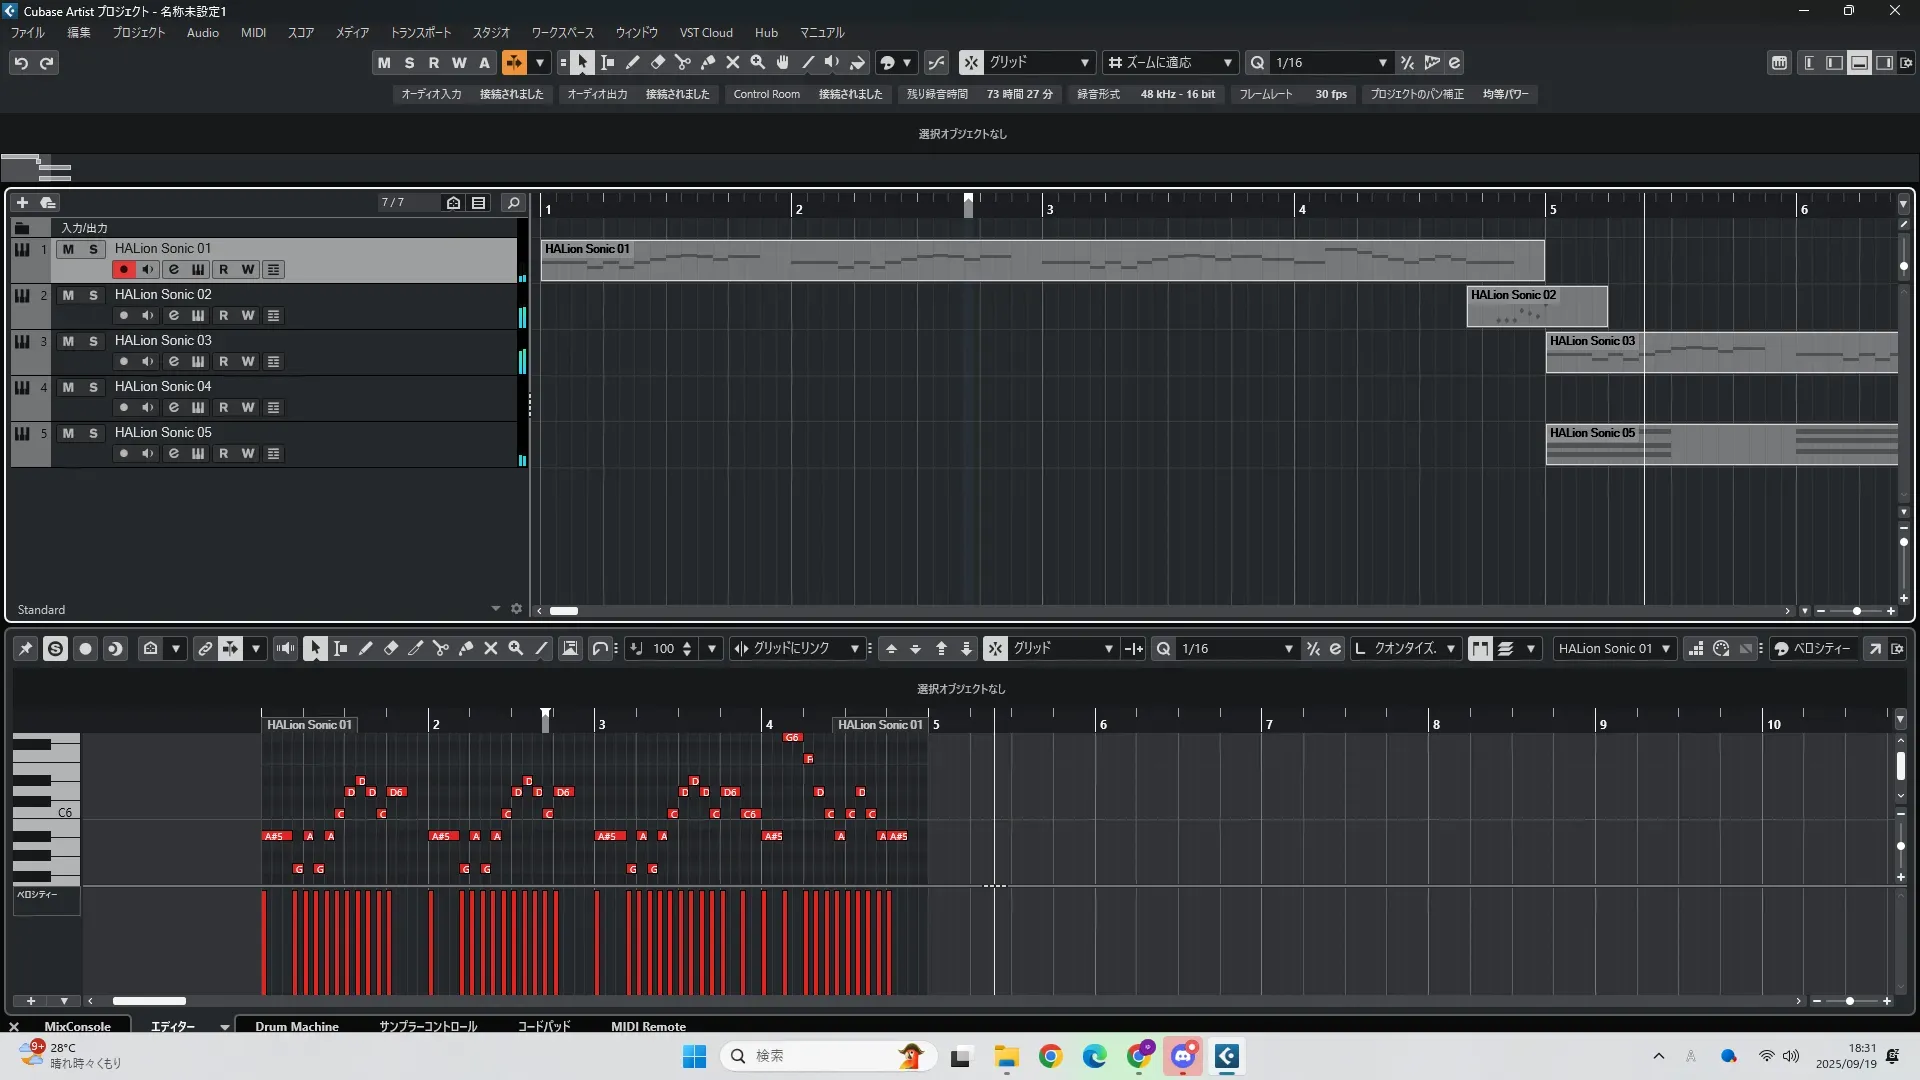The width and height of the screenshot is (1920, 1080).
Task: Select the Eraser tool in top toolbar
Action: pos(658,63)
